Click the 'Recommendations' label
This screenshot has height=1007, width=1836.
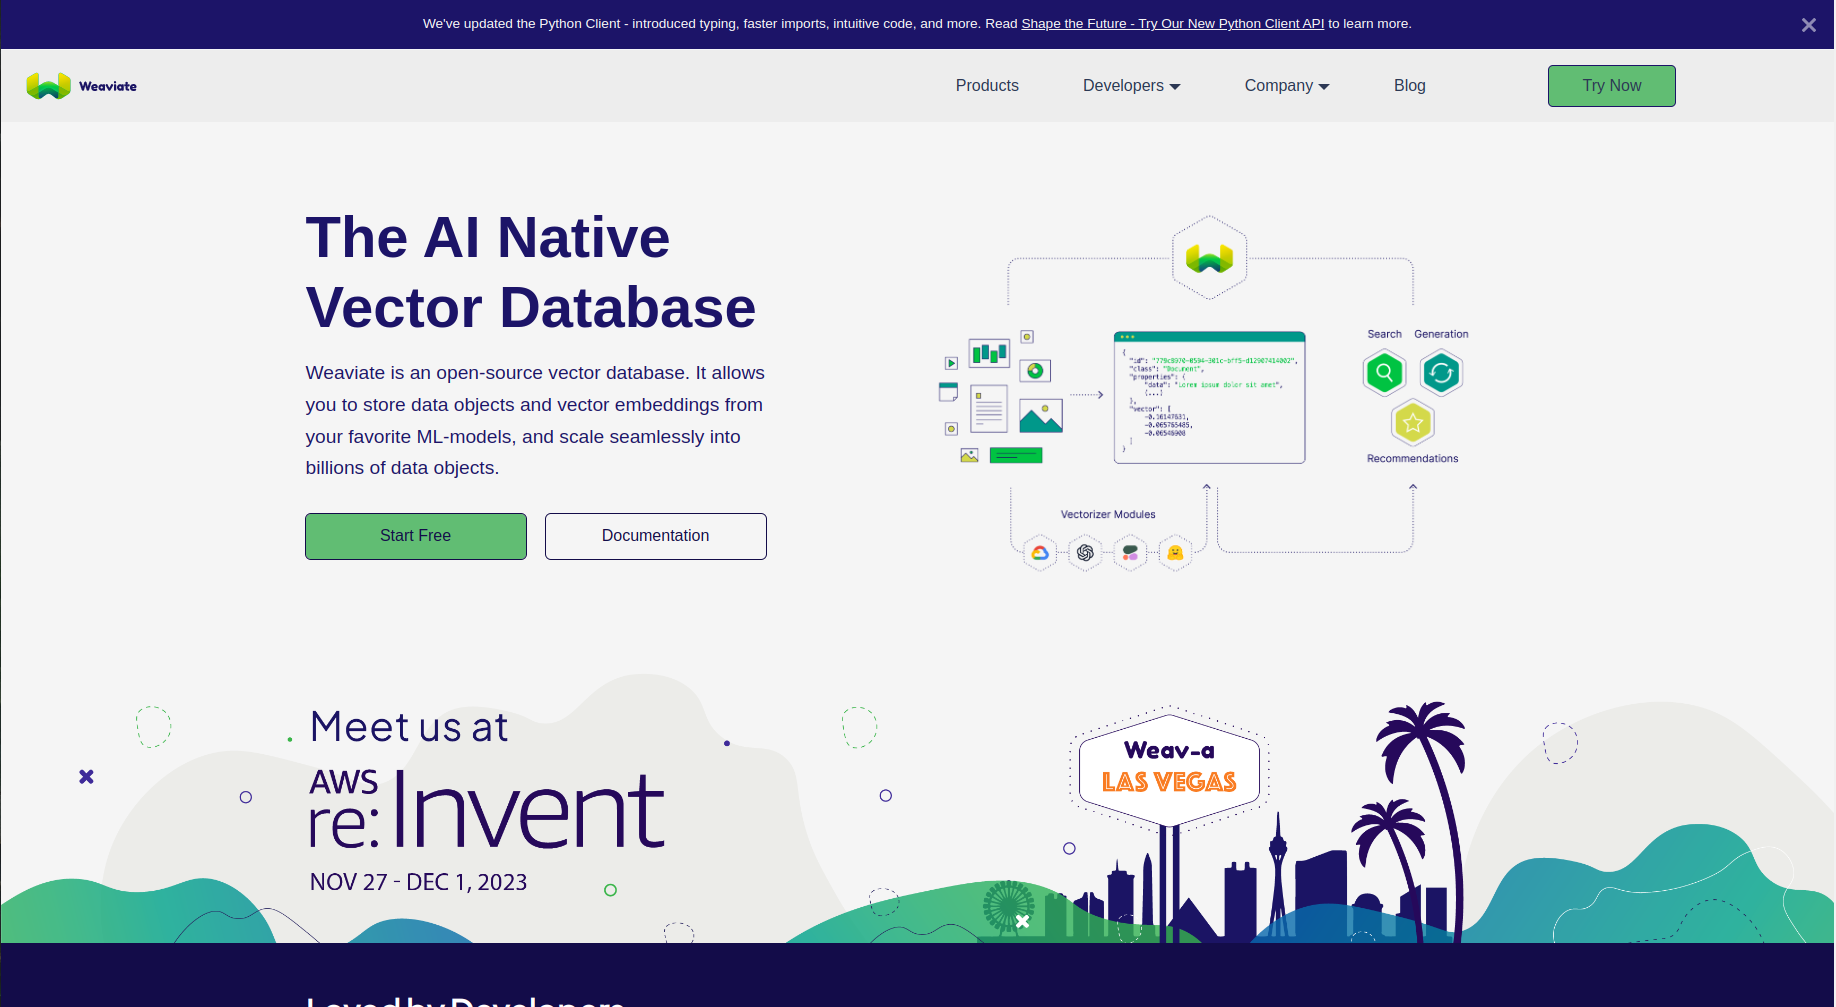coord(1412,459)
